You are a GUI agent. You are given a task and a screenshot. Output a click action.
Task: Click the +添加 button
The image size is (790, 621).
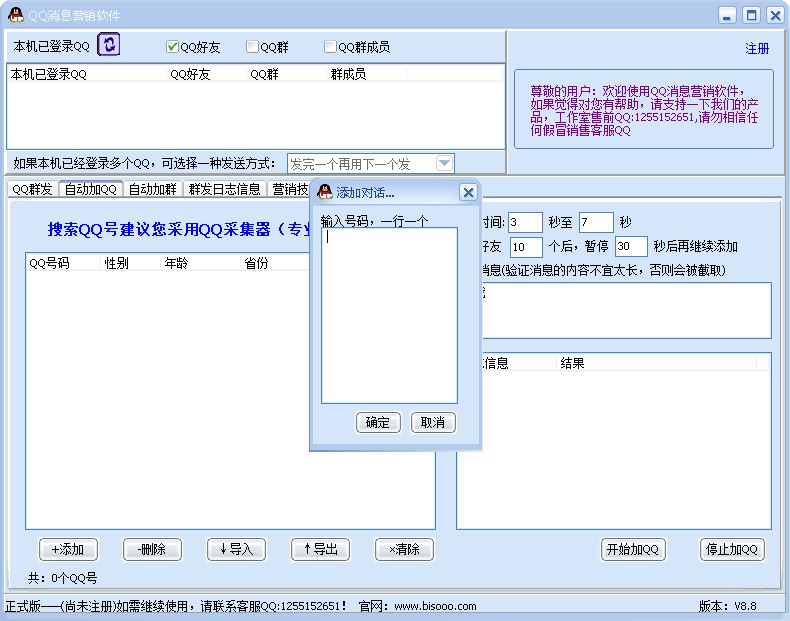[68, 549]
